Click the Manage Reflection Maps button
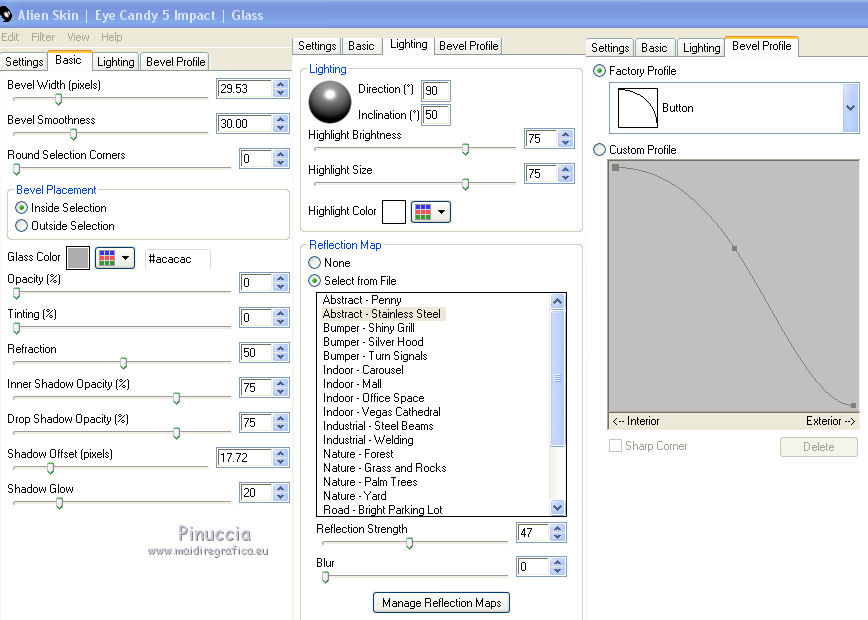868x620 pixels. pos(442,602)
